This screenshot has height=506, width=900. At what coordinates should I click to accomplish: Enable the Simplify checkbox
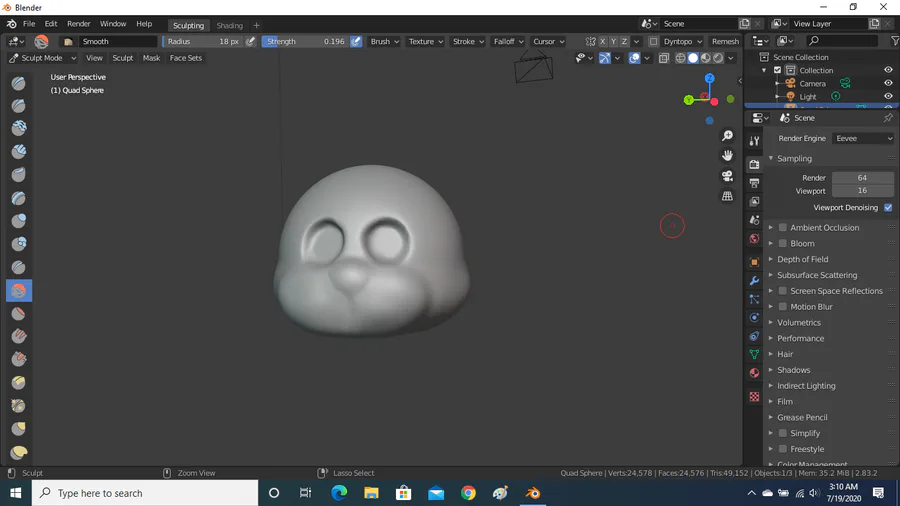tap(782, 433)
